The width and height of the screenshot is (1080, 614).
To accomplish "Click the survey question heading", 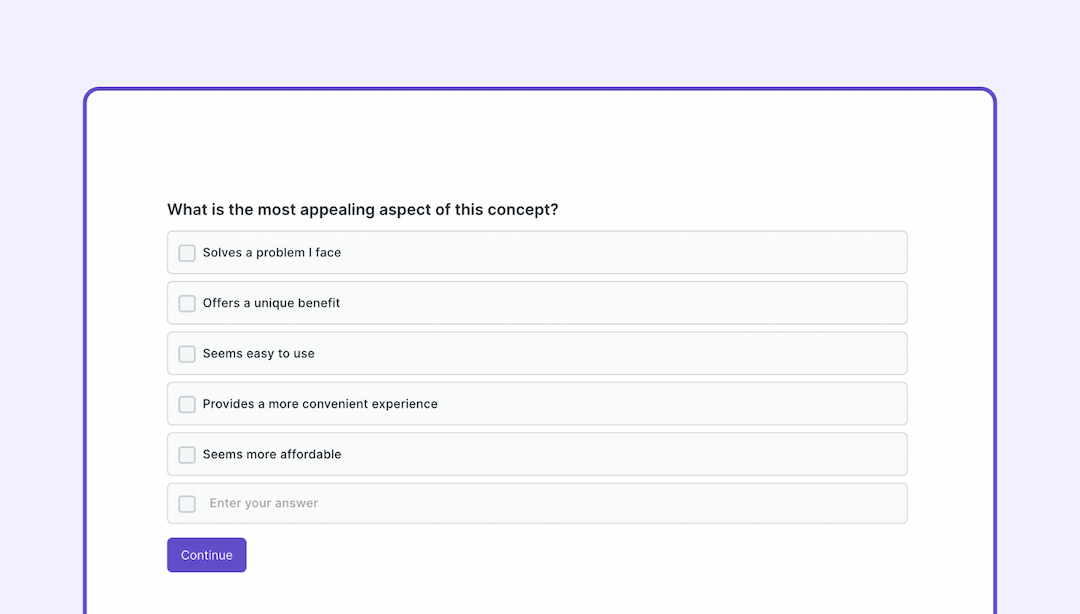I will pos(363,209).
